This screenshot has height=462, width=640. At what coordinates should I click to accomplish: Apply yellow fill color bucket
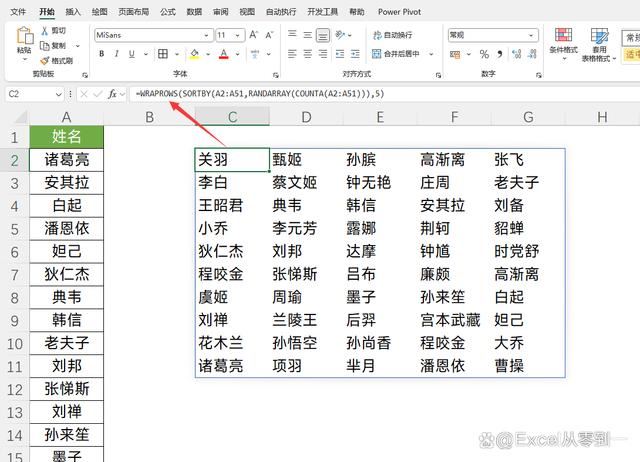195,54
